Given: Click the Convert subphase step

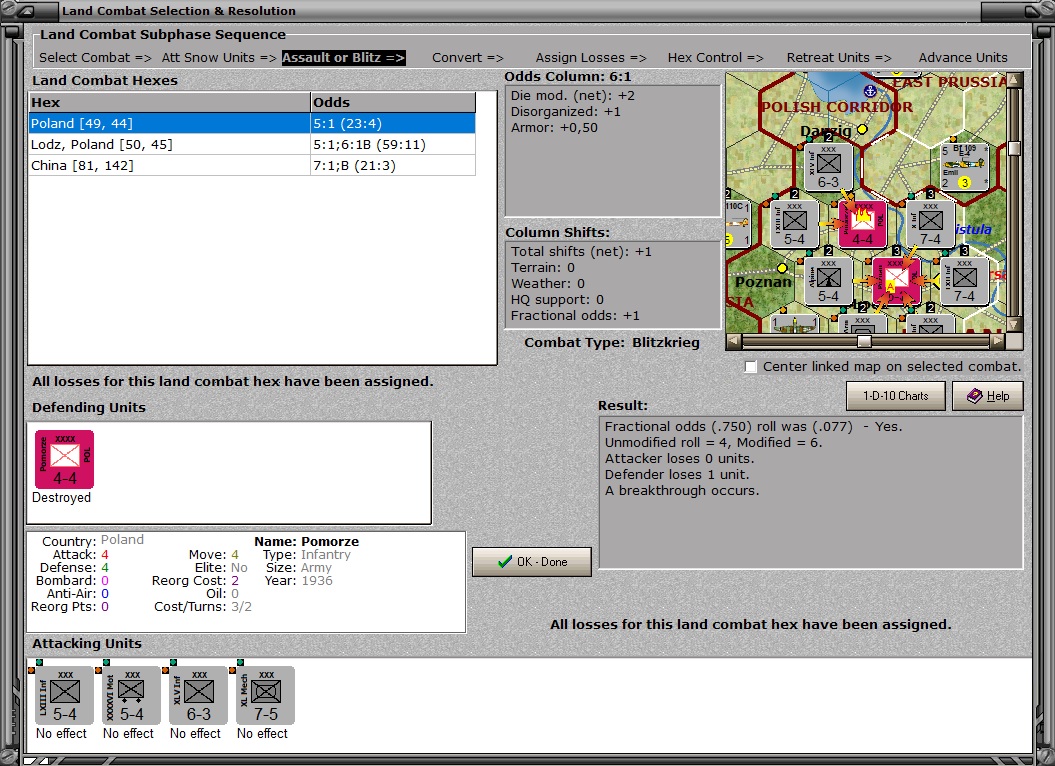Looking at the screenshot, I should pos(468,58).
